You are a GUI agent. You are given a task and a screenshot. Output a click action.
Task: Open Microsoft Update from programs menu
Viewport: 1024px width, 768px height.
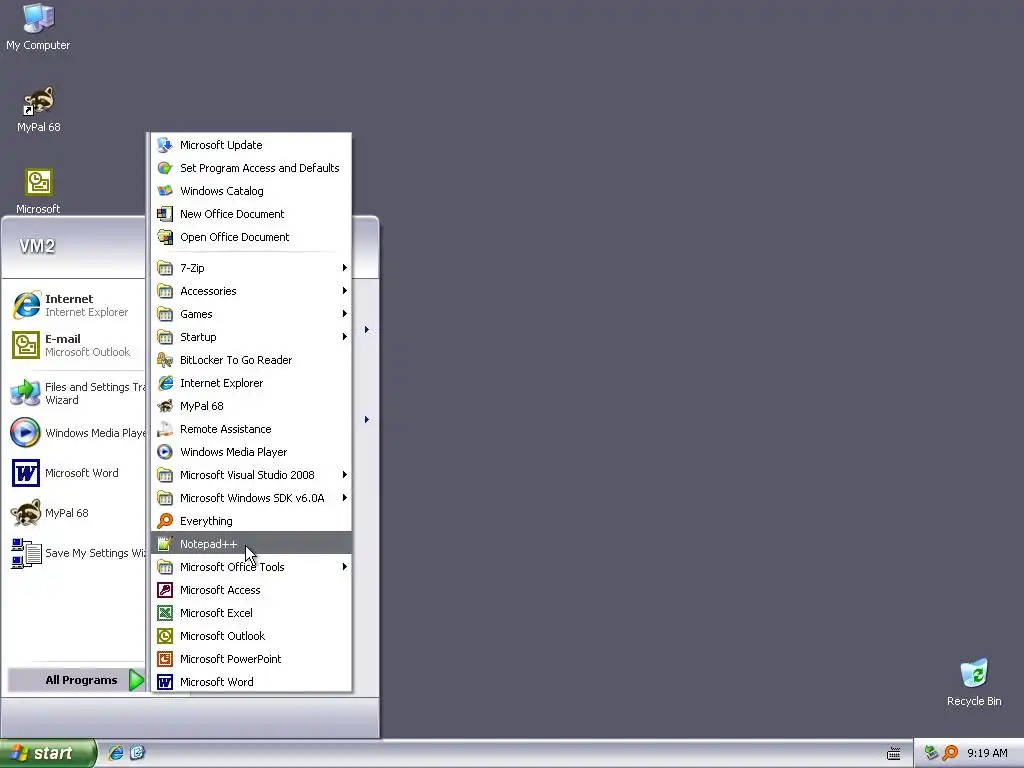pyautogui.click(x=251, y=145)
